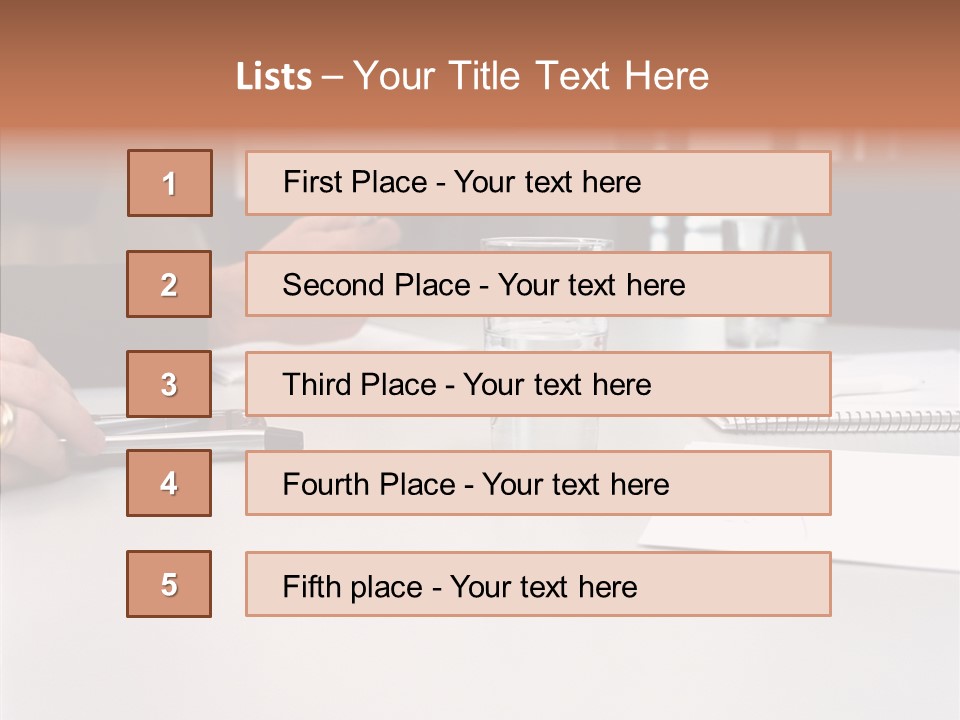Viewport: 960px width, 720px height.
Task: Choose the "Fifth place - Your text here" bar
Action: pyautogui.click(x=538, y=584)
